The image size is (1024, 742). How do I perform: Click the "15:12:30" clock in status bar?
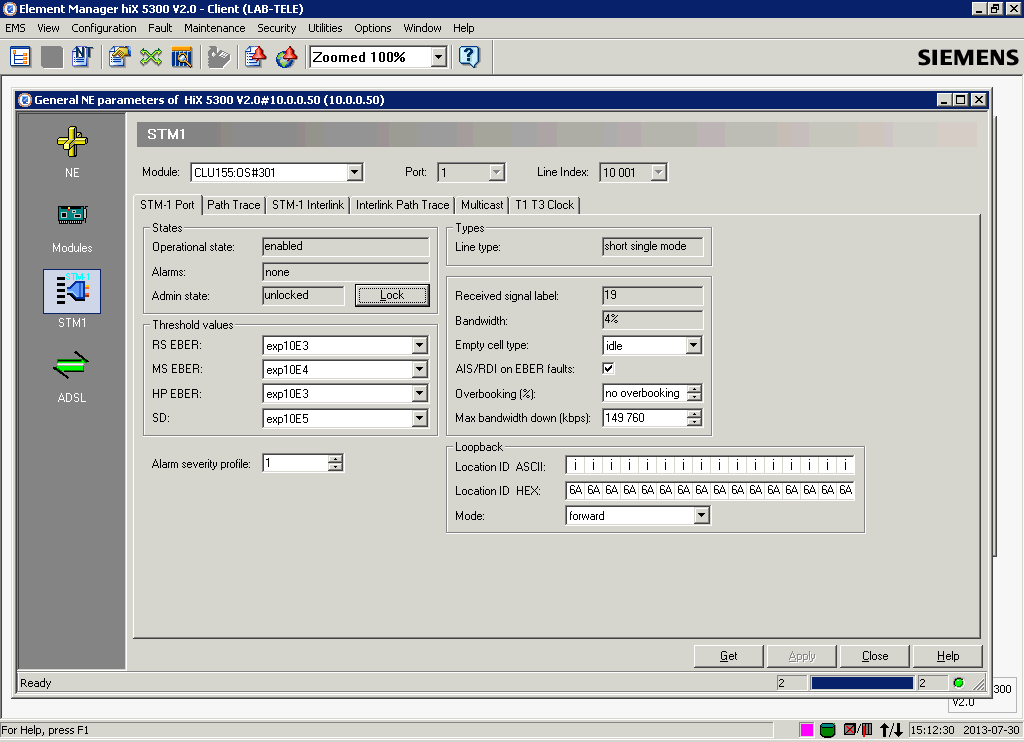click(932, 730)
